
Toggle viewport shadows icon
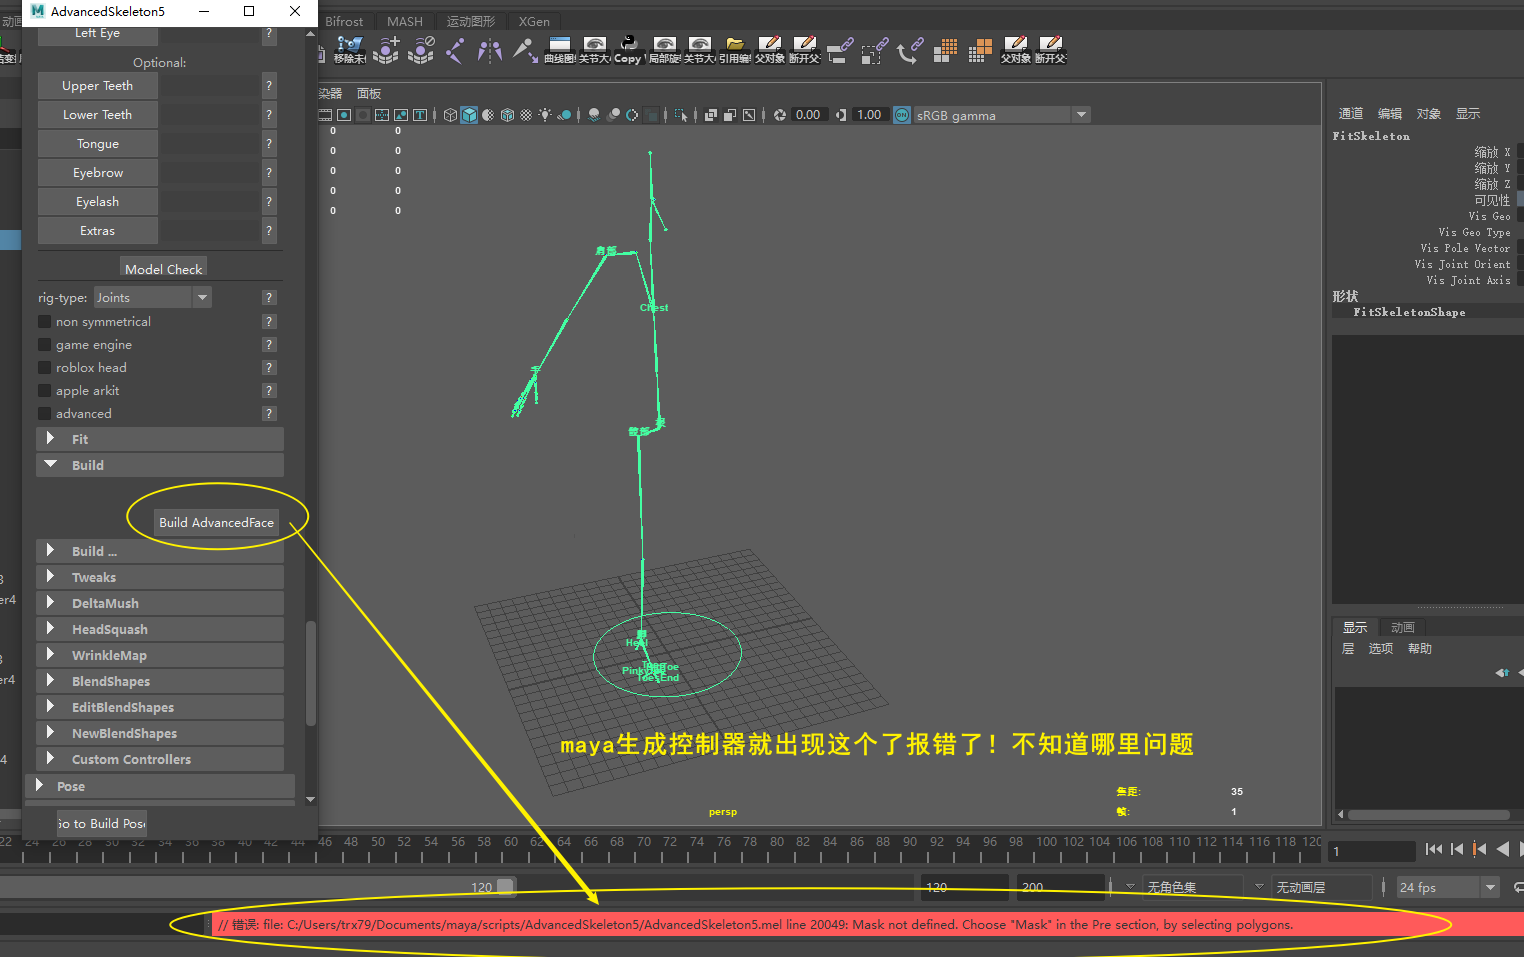pyautogui.click(x=565, y=115)
